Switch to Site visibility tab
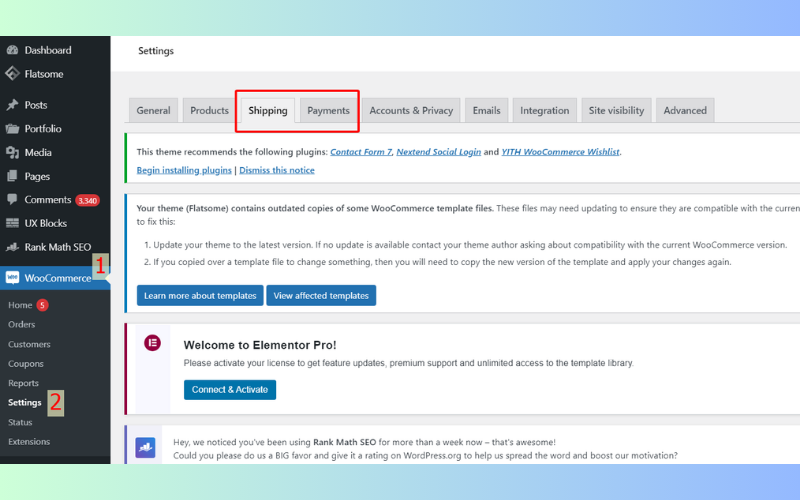 click(616, 110)
